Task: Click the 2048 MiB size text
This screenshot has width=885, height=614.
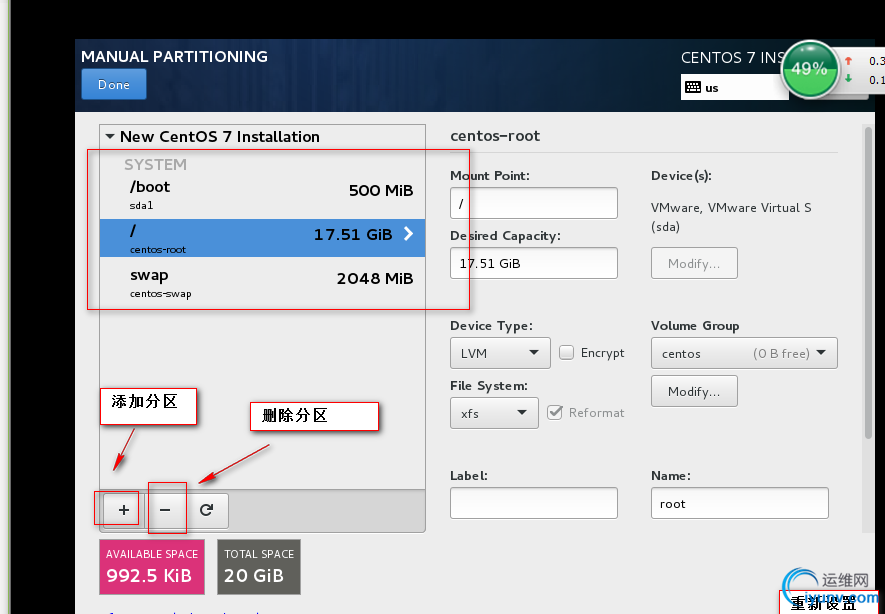Action: click(375, 279)
